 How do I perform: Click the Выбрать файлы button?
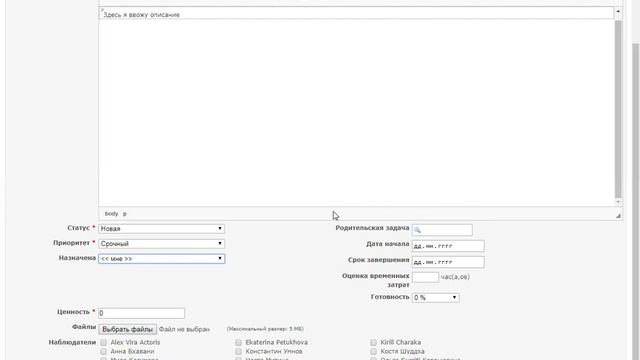127,329
